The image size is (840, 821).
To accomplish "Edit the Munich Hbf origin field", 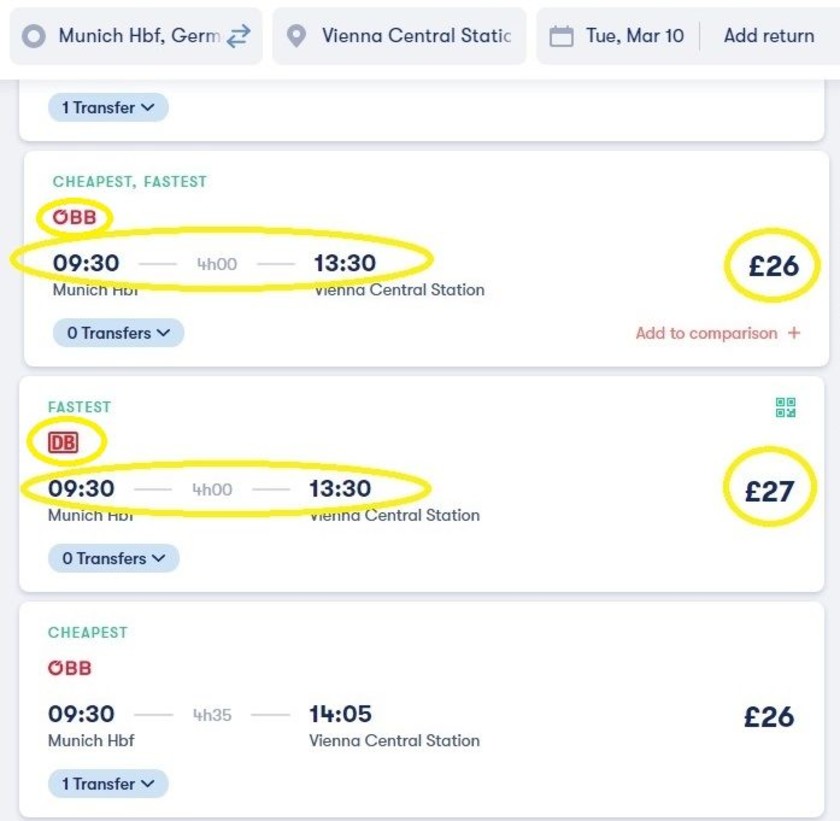I will point(136,36).
